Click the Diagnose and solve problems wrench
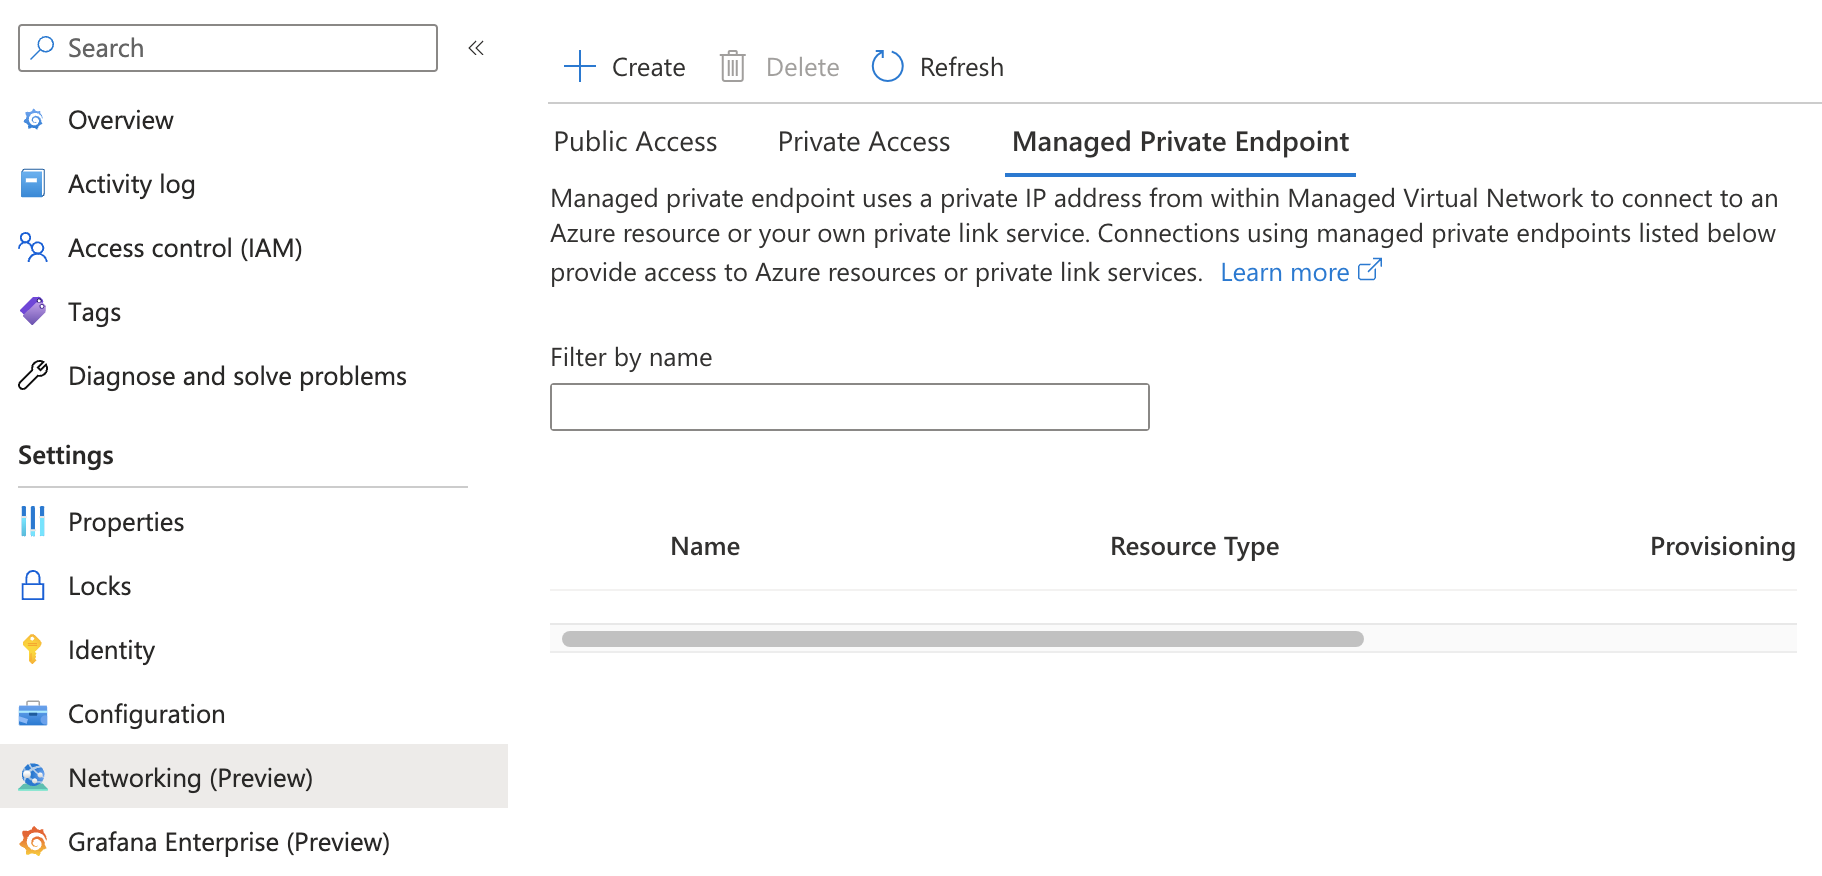The image size is (1822, 876). (33, 376)
